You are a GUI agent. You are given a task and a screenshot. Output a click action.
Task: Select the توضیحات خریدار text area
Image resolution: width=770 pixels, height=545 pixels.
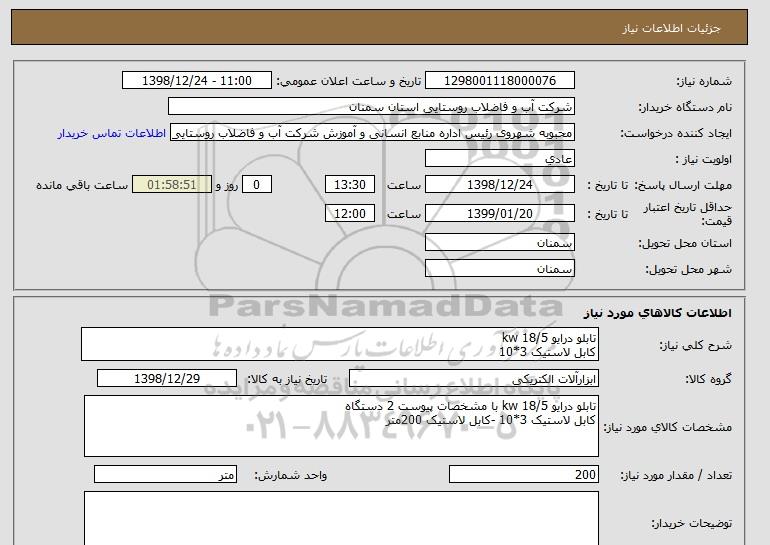(341, 518)
